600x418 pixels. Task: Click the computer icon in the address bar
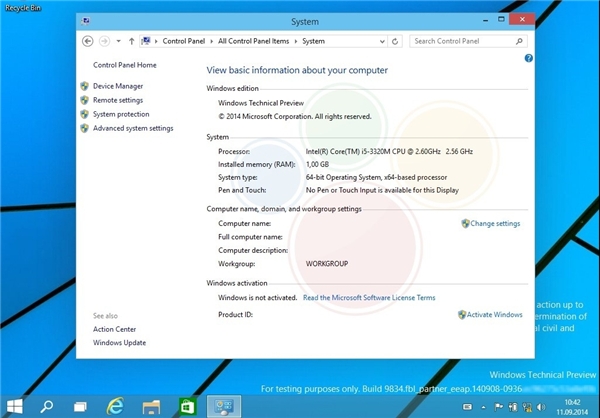point(146,41)
